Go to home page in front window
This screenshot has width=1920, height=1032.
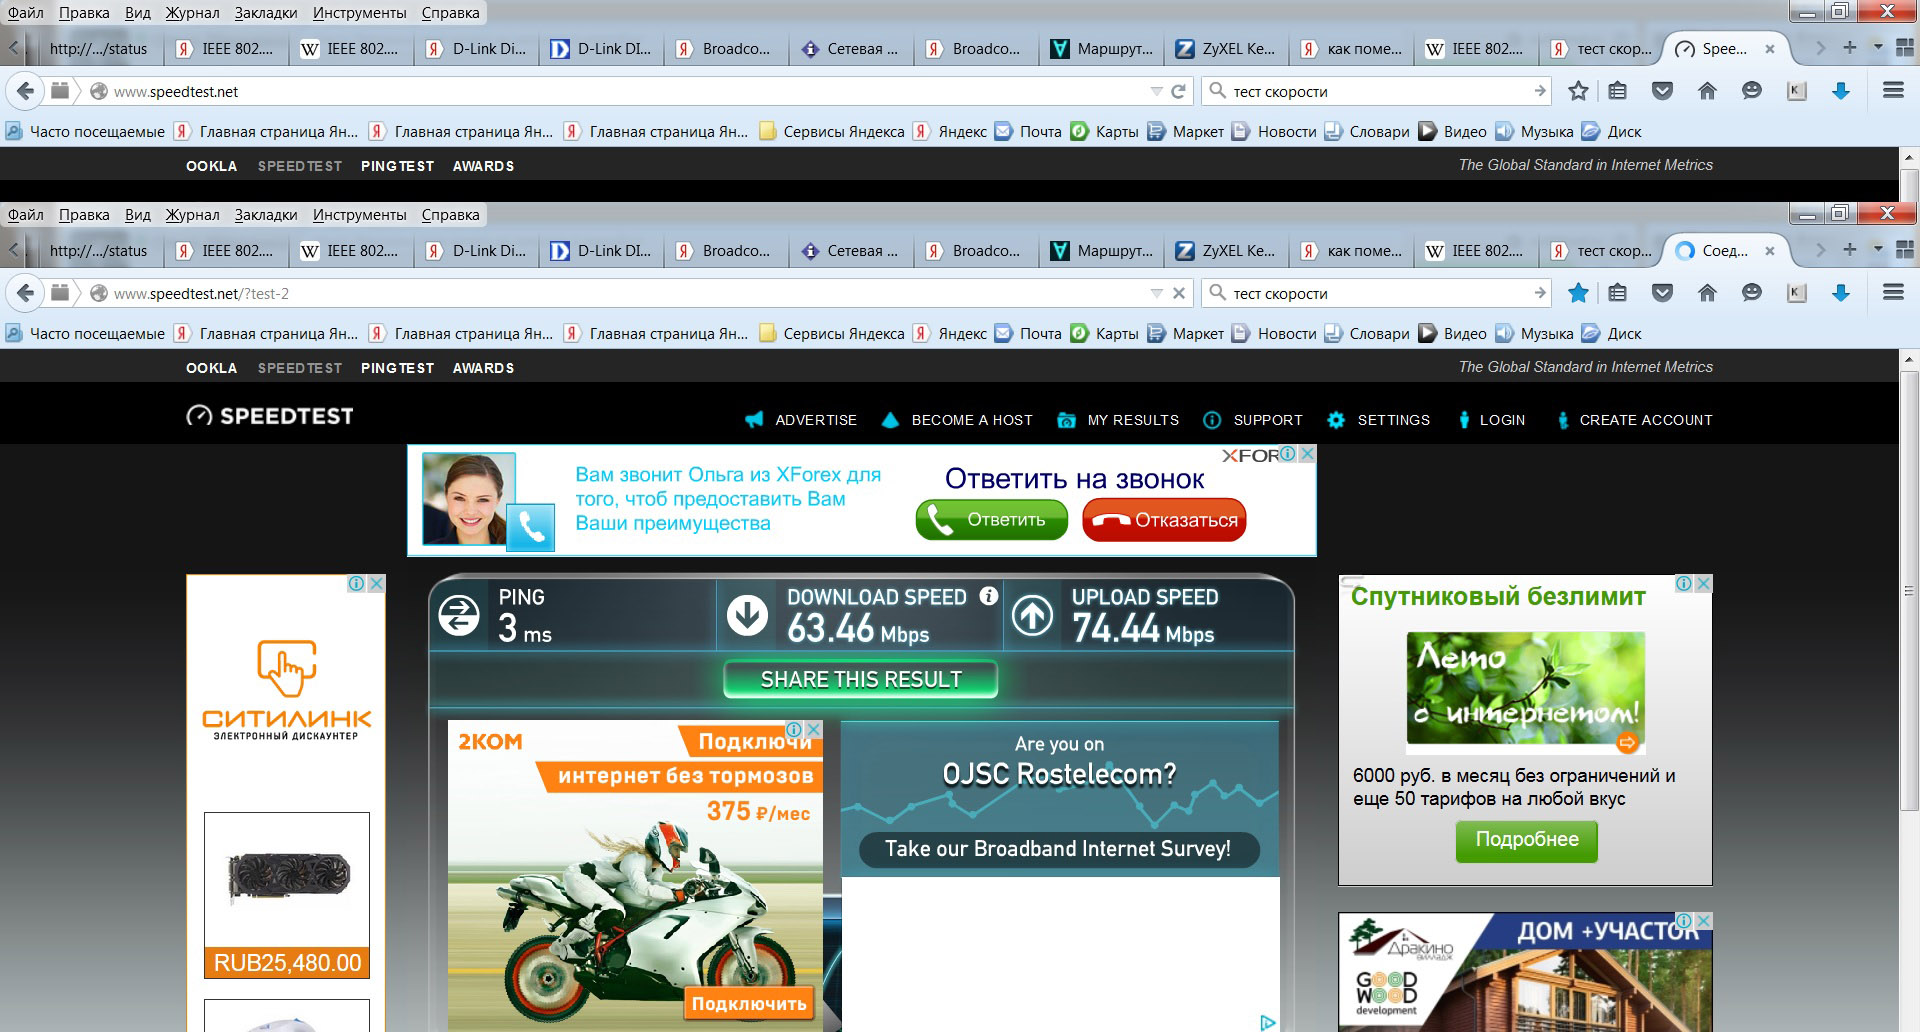[1707, 293]
